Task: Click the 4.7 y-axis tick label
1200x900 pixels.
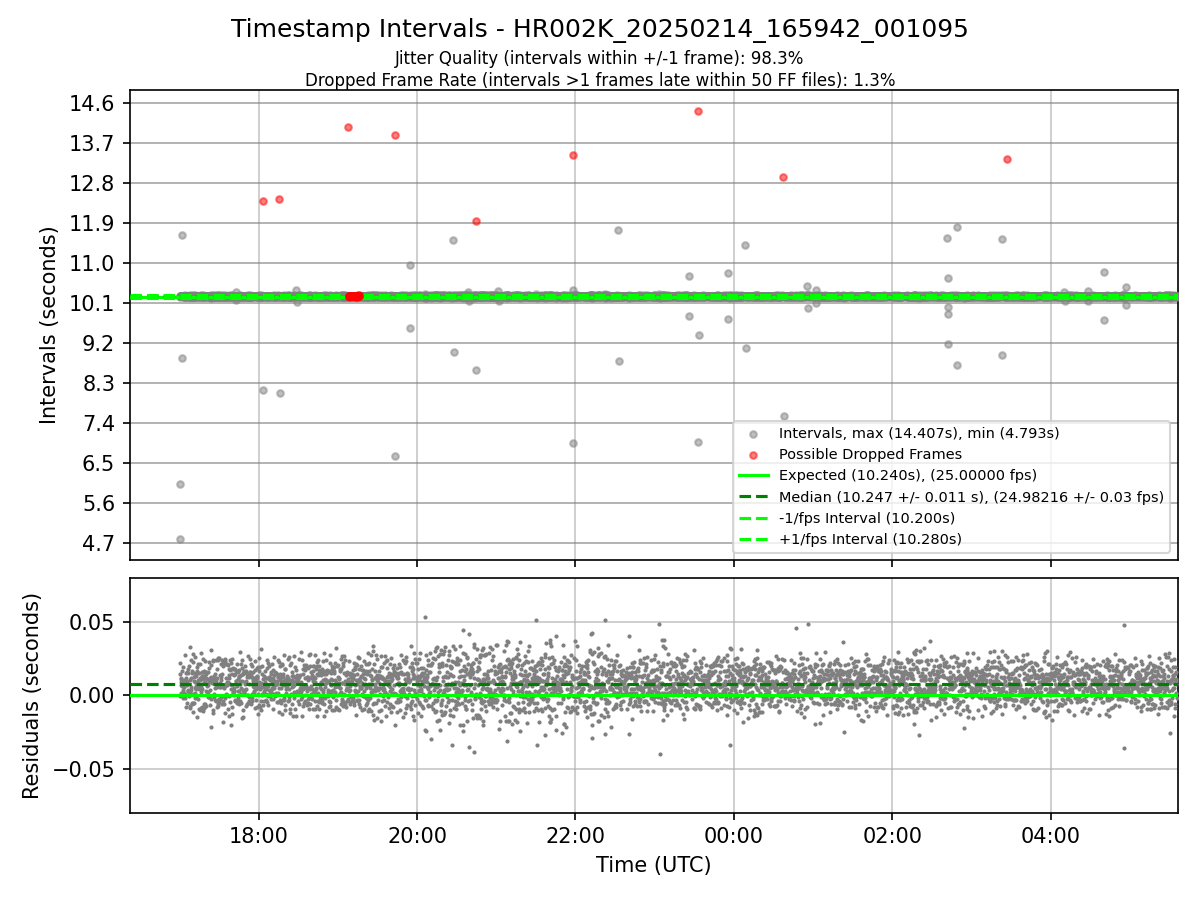Action: 99,543
